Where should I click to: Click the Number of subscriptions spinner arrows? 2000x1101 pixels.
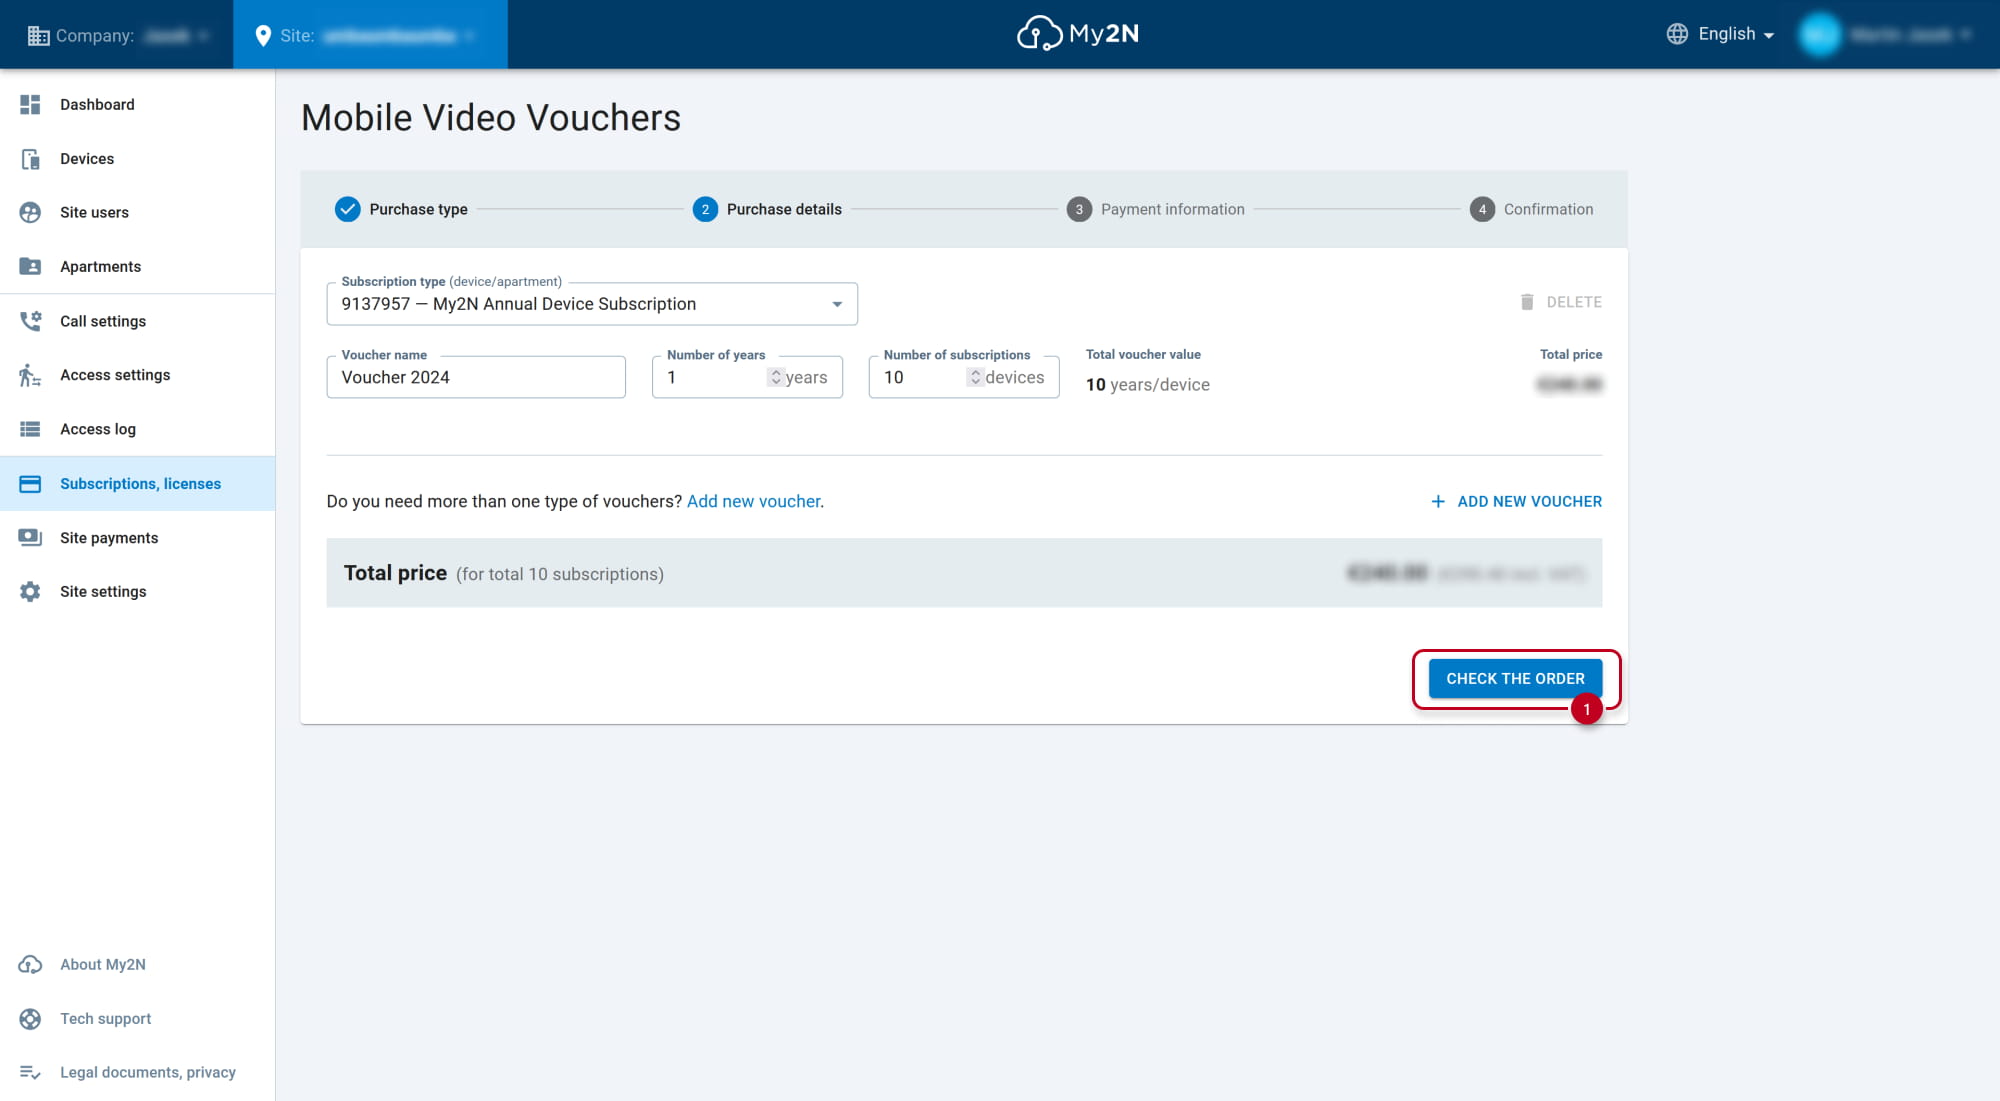pyautogui.click(x=975, y=377)
